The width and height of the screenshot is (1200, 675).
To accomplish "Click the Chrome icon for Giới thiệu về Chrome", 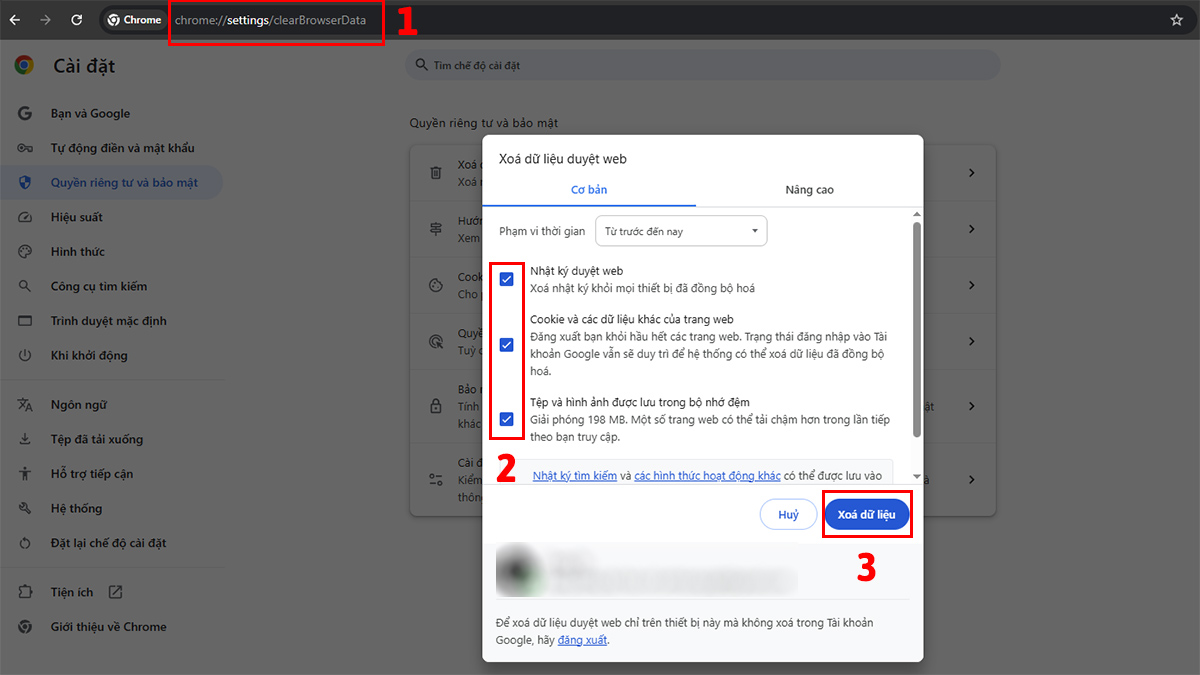I will pyautogui.click(x=26, y=627).
